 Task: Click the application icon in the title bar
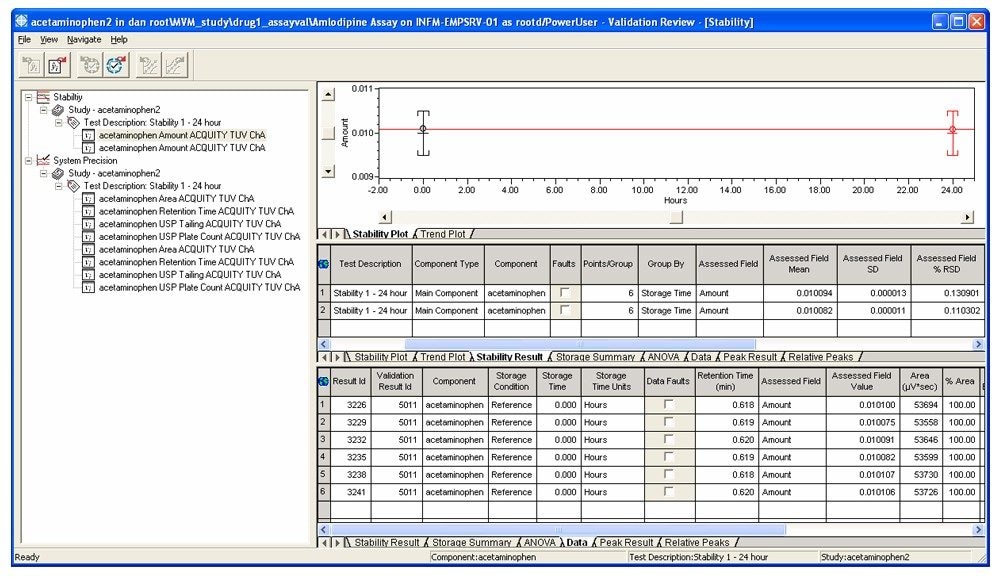[x=22, y=21]
